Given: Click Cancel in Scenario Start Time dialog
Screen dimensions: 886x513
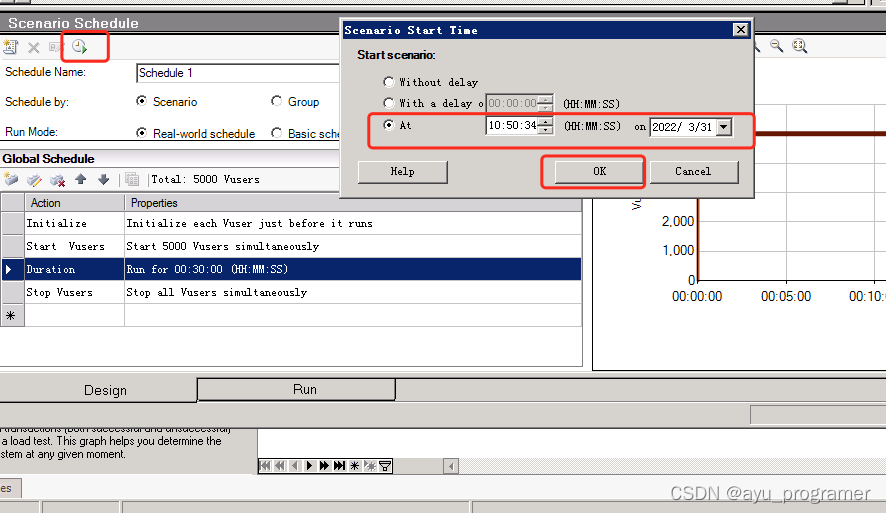Looking at the screenshot, I should coord(693,172).
